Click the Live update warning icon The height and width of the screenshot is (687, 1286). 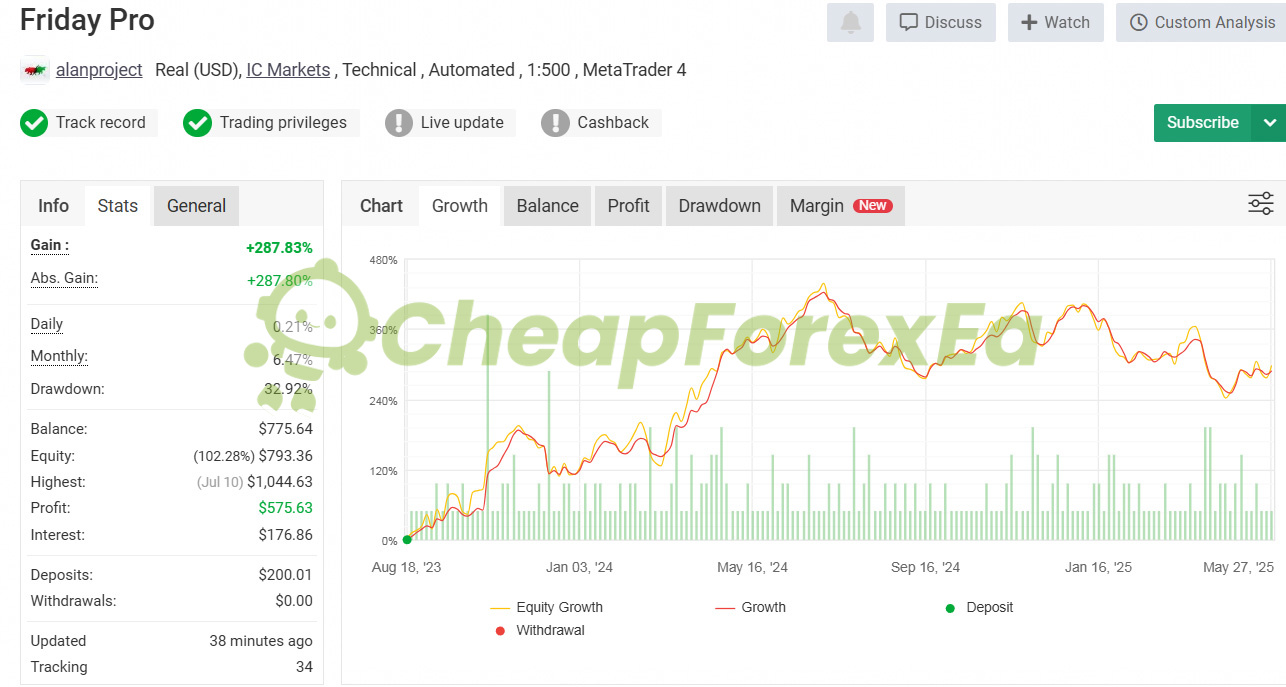399,123
